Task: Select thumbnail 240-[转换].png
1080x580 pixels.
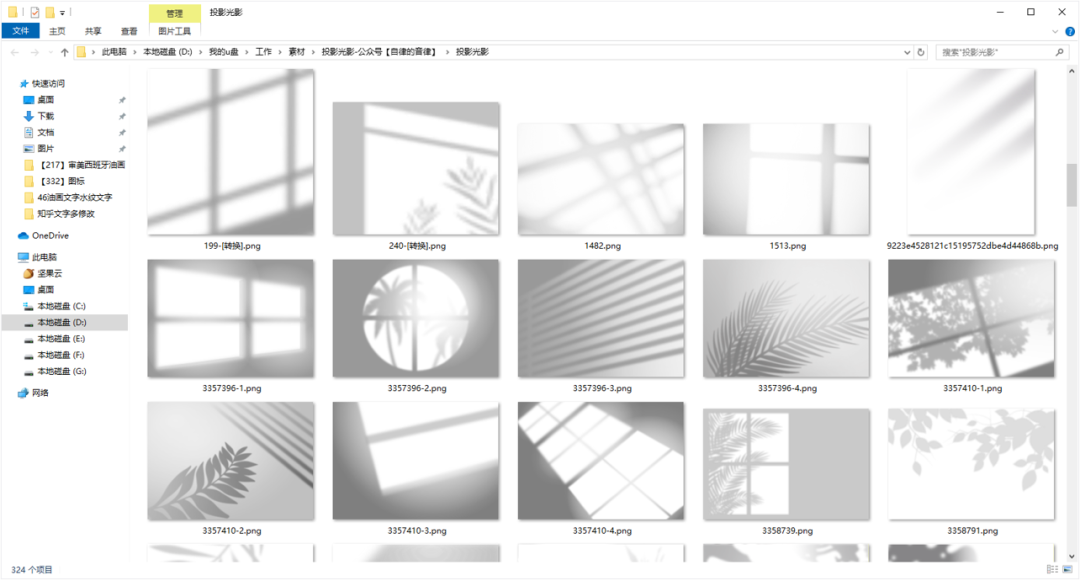Action: (416, 169)
